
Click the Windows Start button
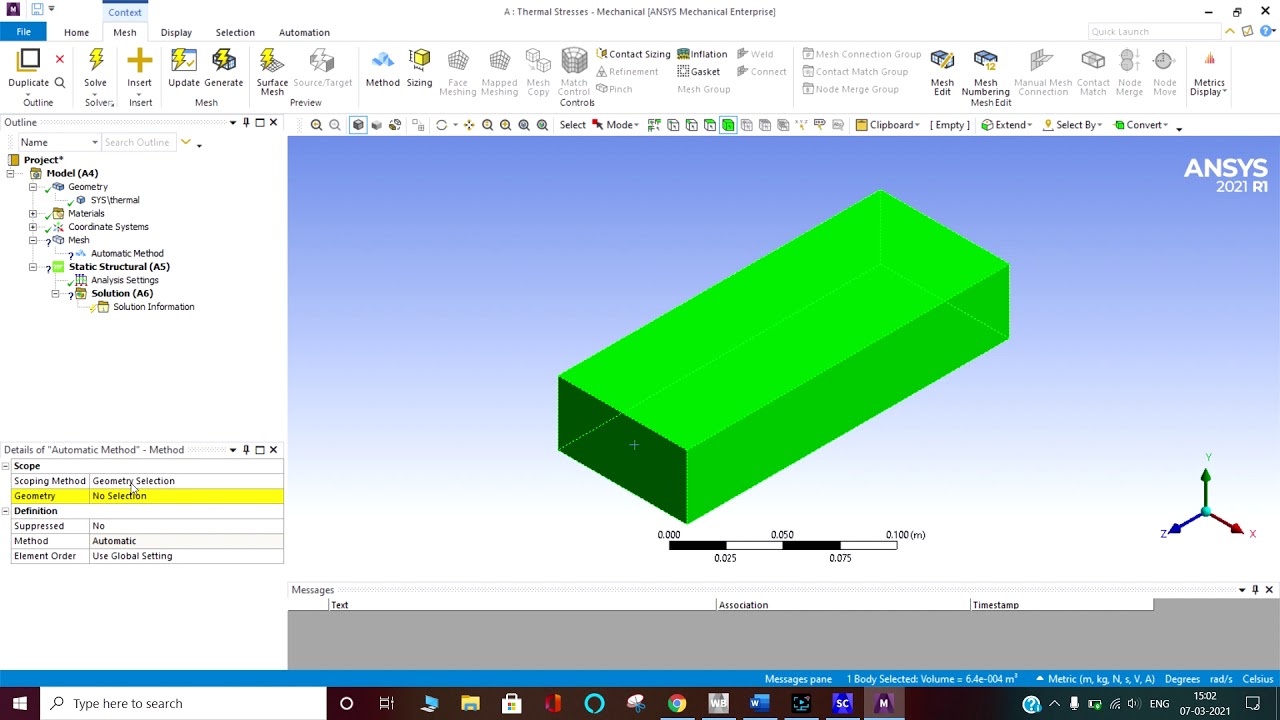click(20, 703)
